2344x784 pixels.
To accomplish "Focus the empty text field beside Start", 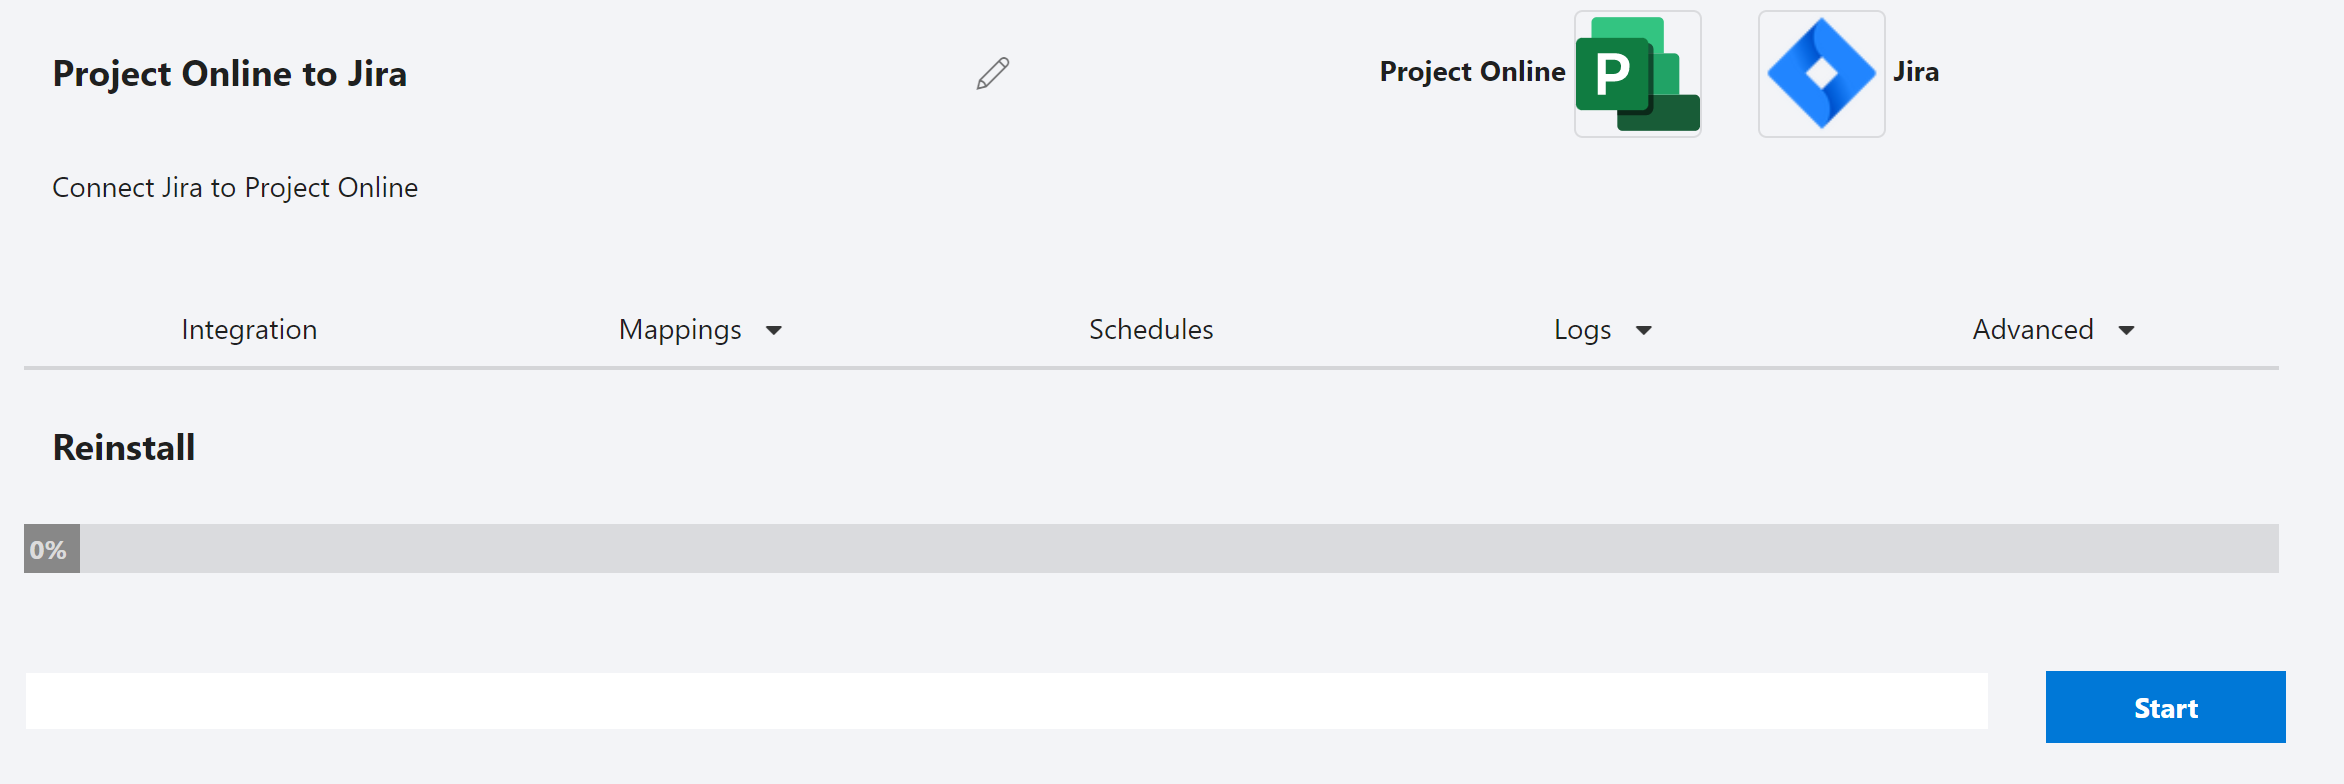I will click(1007, 701).
